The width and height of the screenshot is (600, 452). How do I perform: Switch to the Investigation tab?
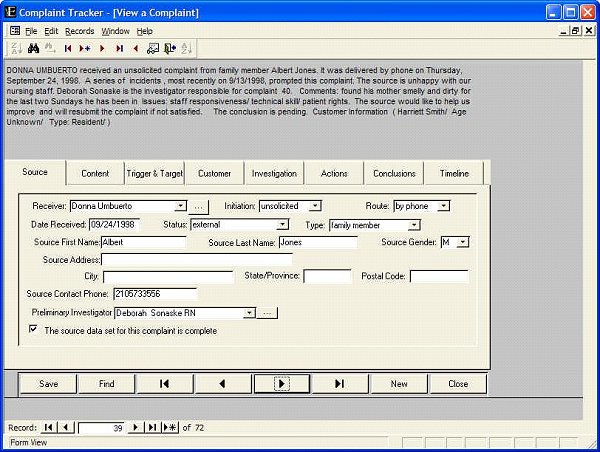273,173
